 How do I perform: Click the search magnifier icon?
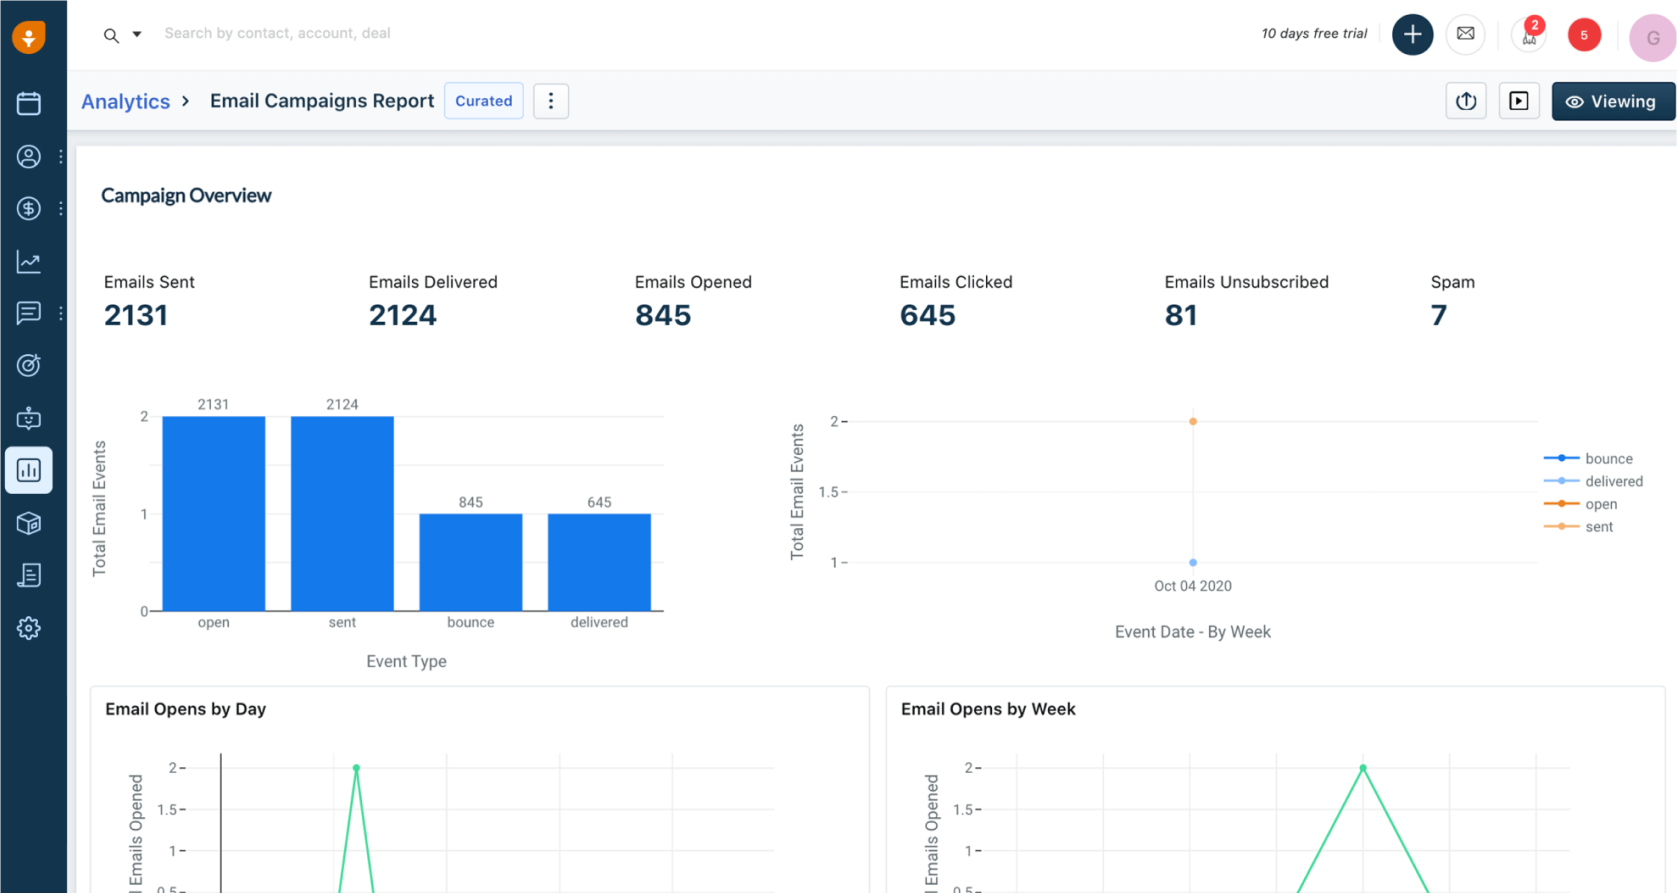point(111,35)
